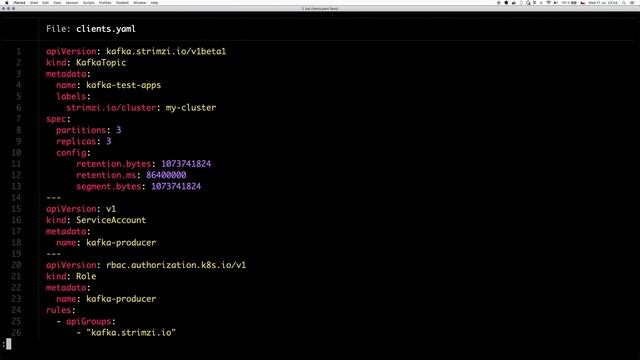The height and width of the screenshot is (360, 640).
Task: Click 'kafka.strimzi.io/v1beta1' on line 1
Action: (x=166, y=51)
